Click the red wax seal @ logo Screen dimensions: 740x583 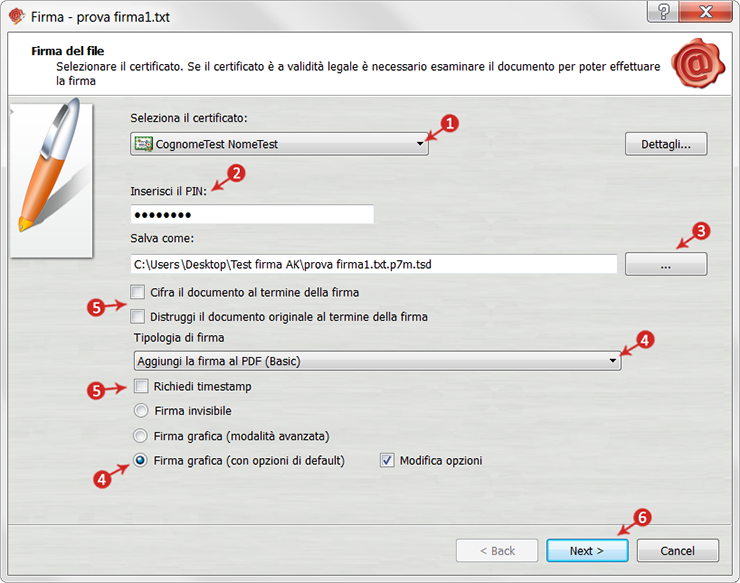698,63
